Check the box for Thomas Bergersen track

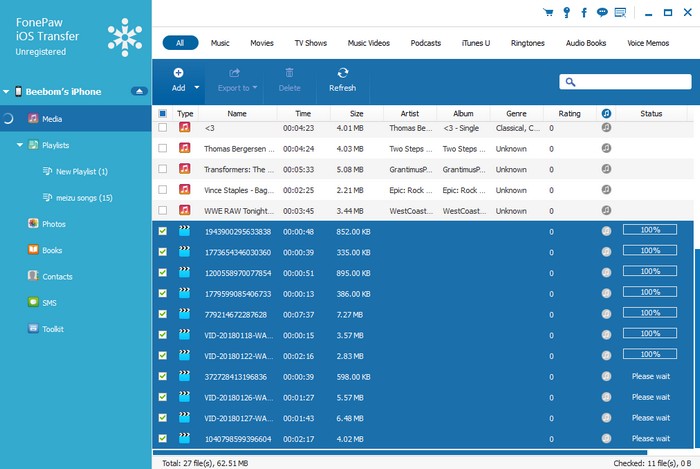(163, 148)
